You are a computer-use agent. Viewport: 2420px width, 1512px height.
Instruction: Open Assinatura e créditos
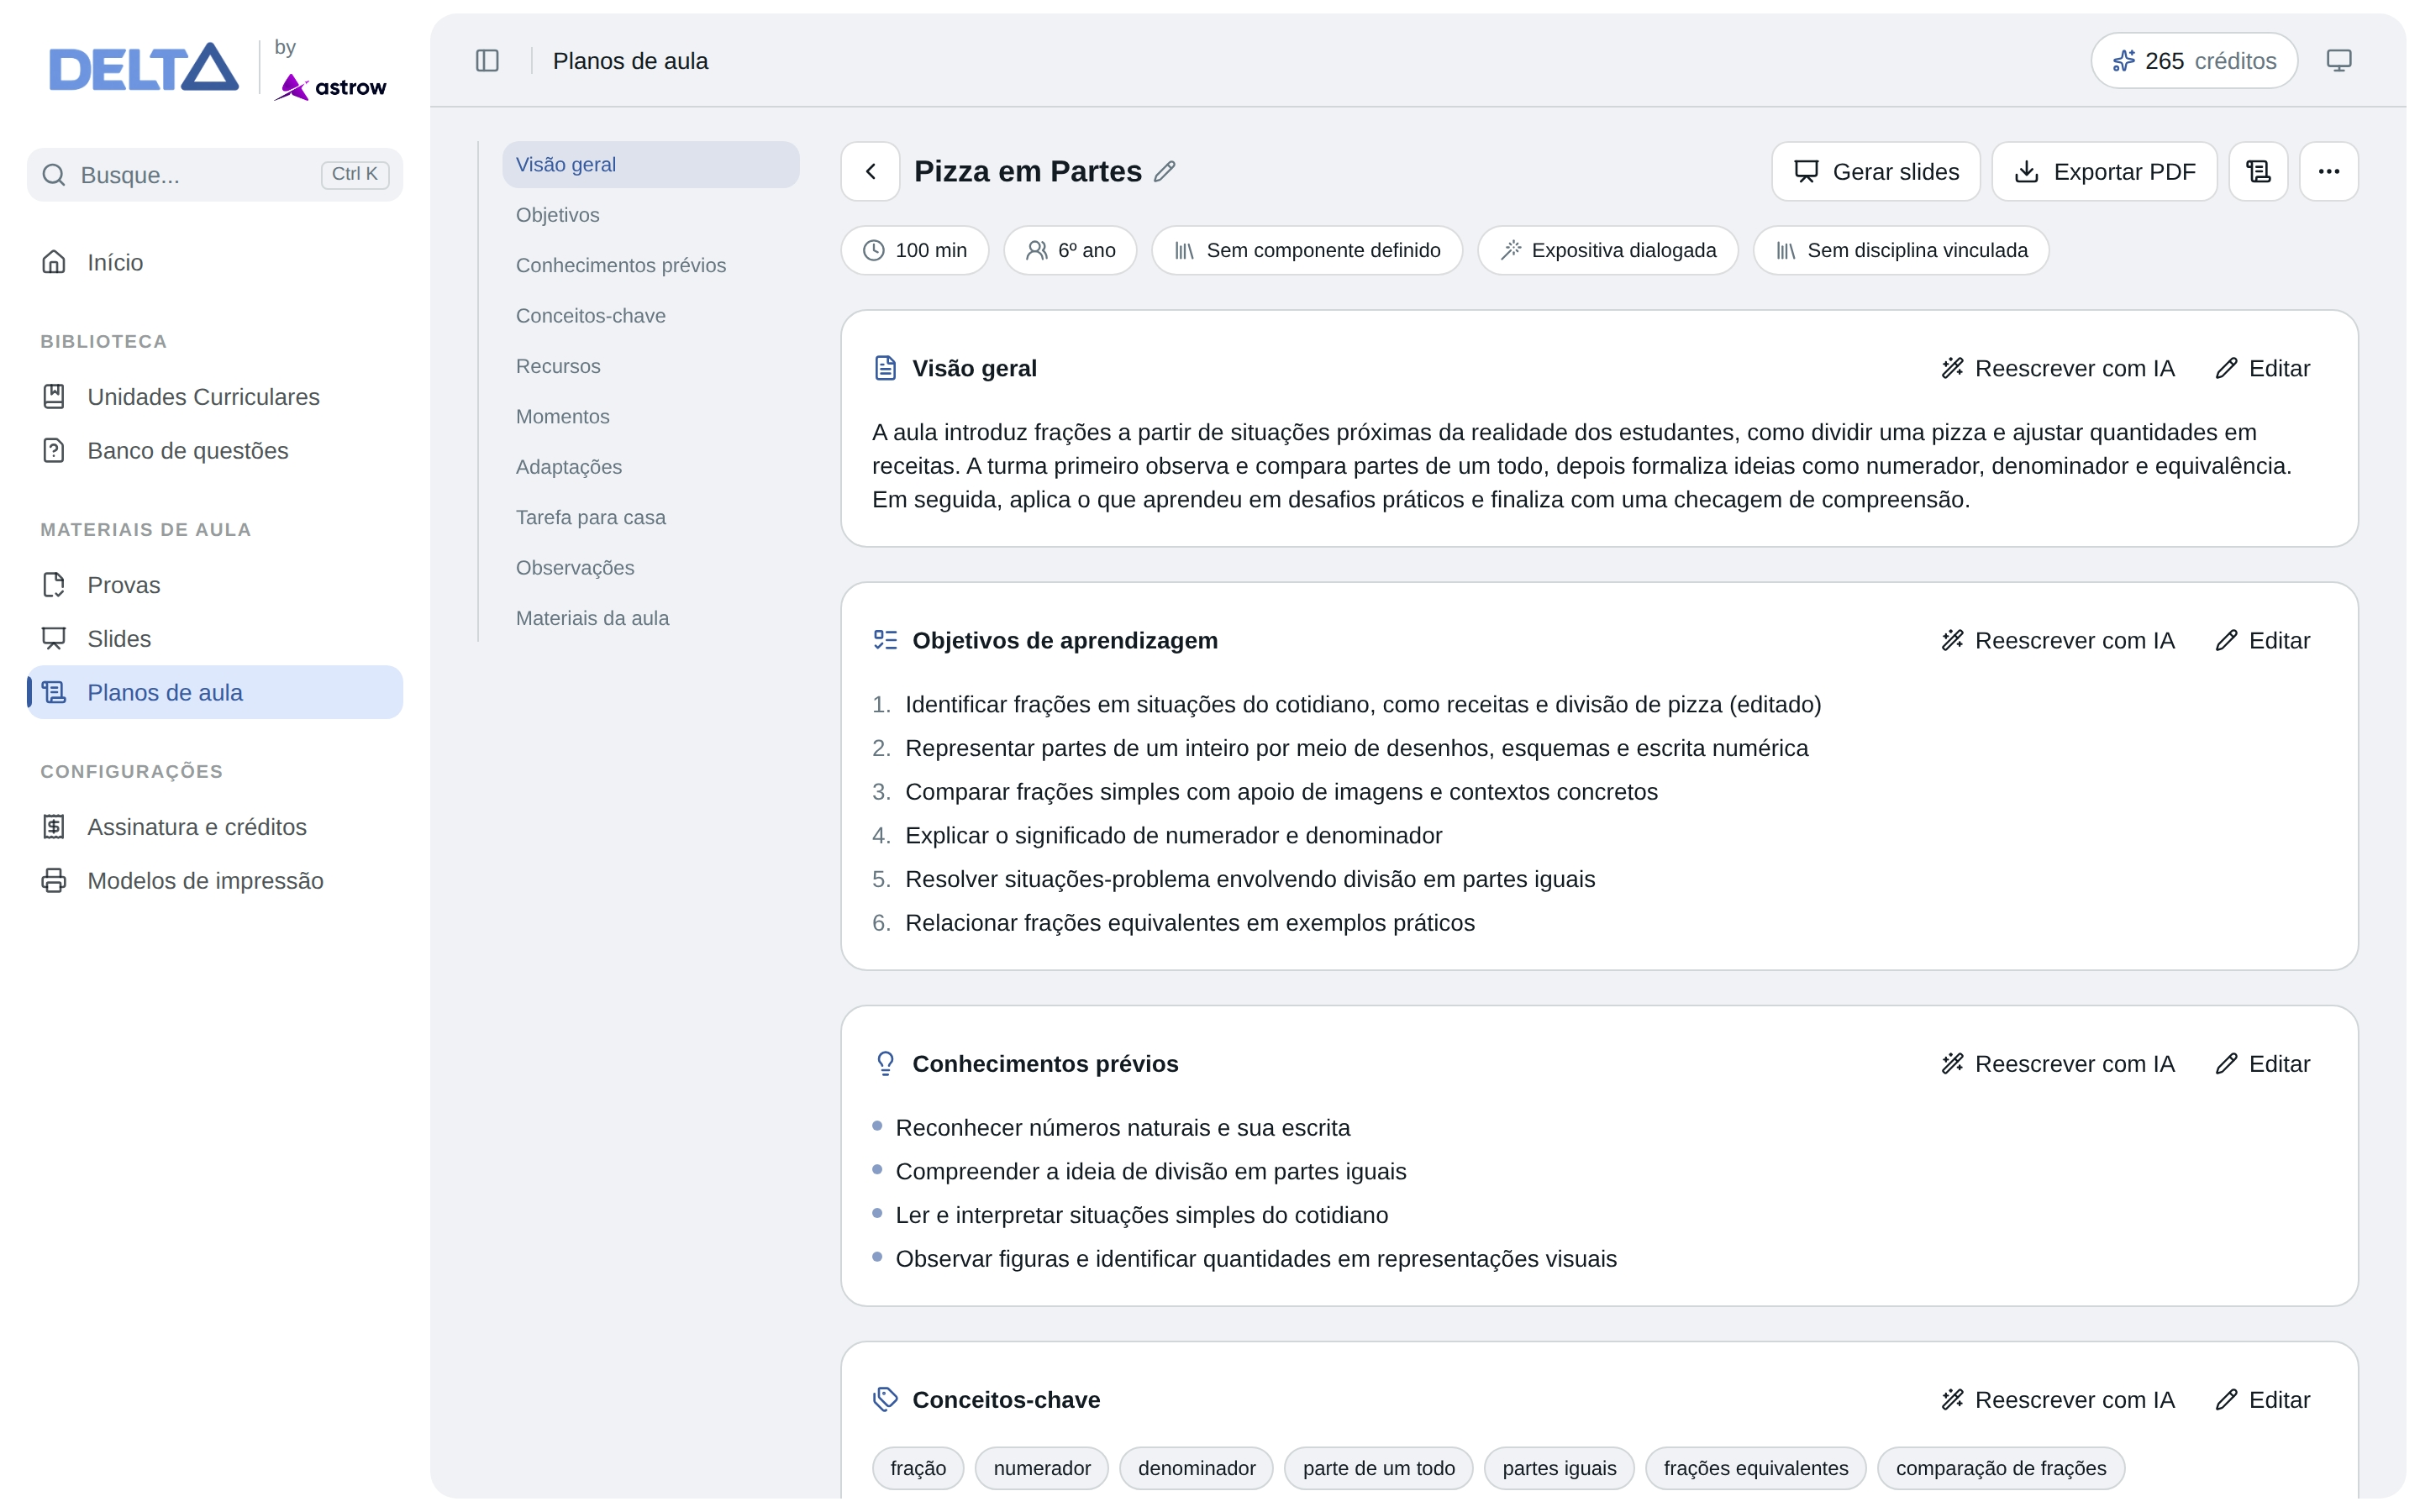[215, 827]
